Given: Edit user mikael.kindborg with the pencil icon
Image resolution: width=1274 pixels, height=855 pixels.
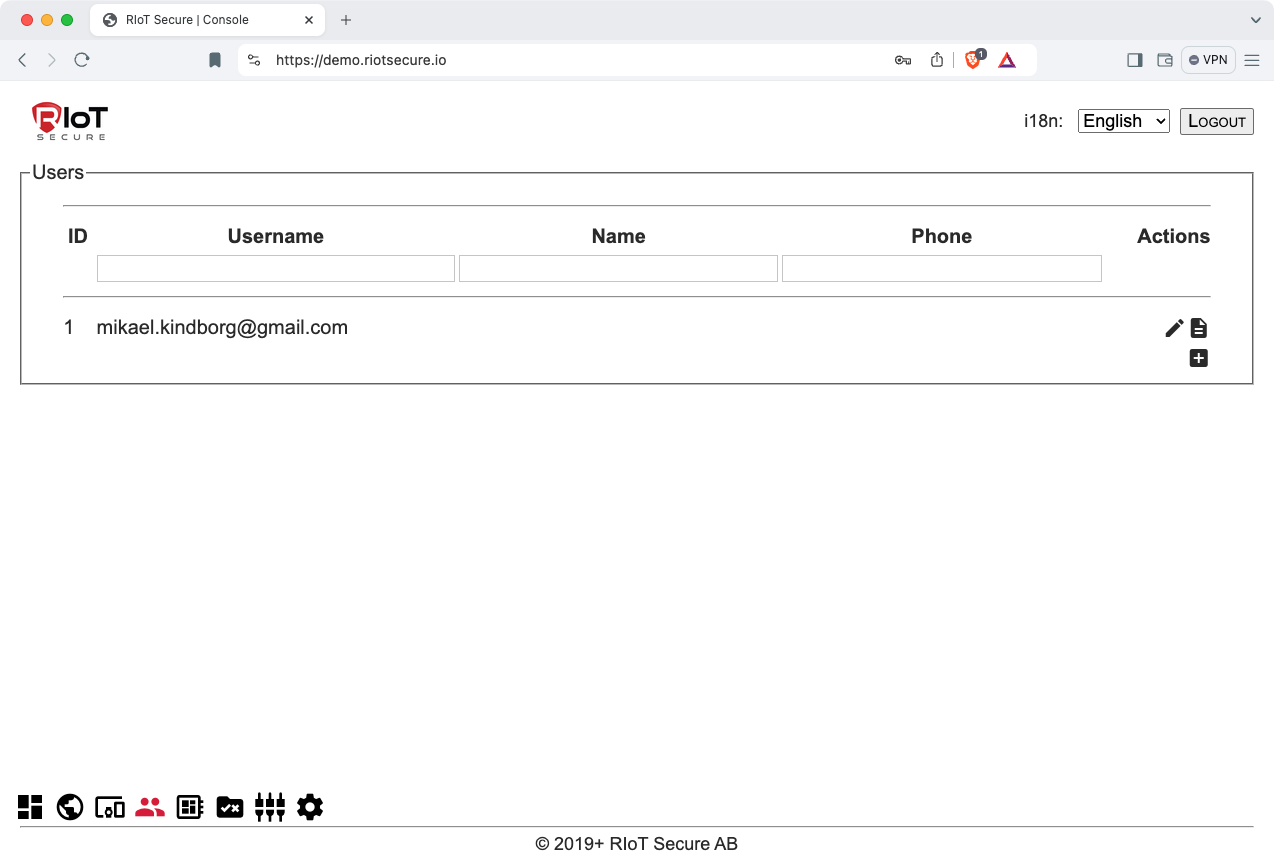Looking at the screenshot, I should coord(1175,328).
